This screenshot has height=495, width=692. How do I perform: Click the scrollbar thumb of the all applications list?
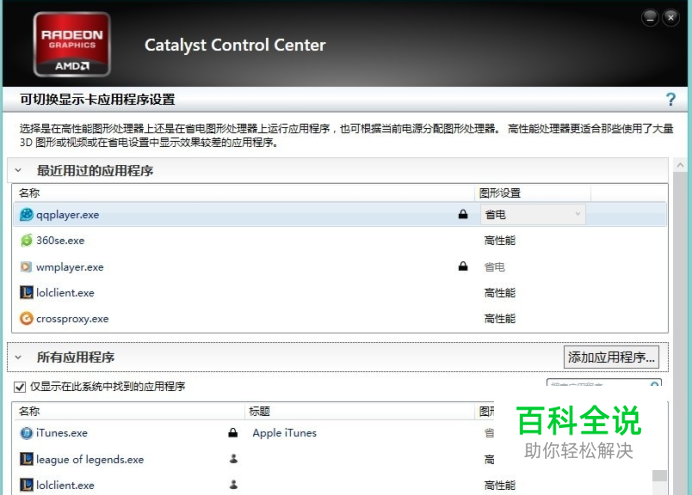click(659, 476)
